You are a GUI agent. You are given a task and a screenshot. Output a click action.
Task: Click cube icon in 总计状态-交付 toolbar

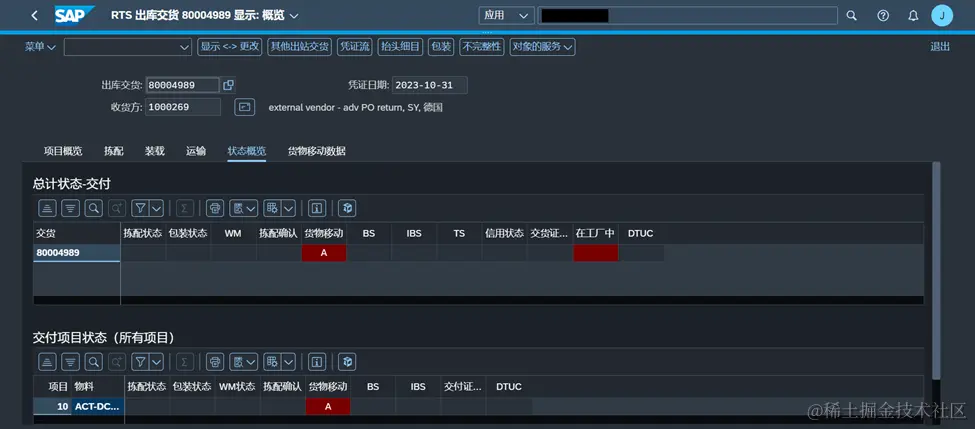coord(347,208)
